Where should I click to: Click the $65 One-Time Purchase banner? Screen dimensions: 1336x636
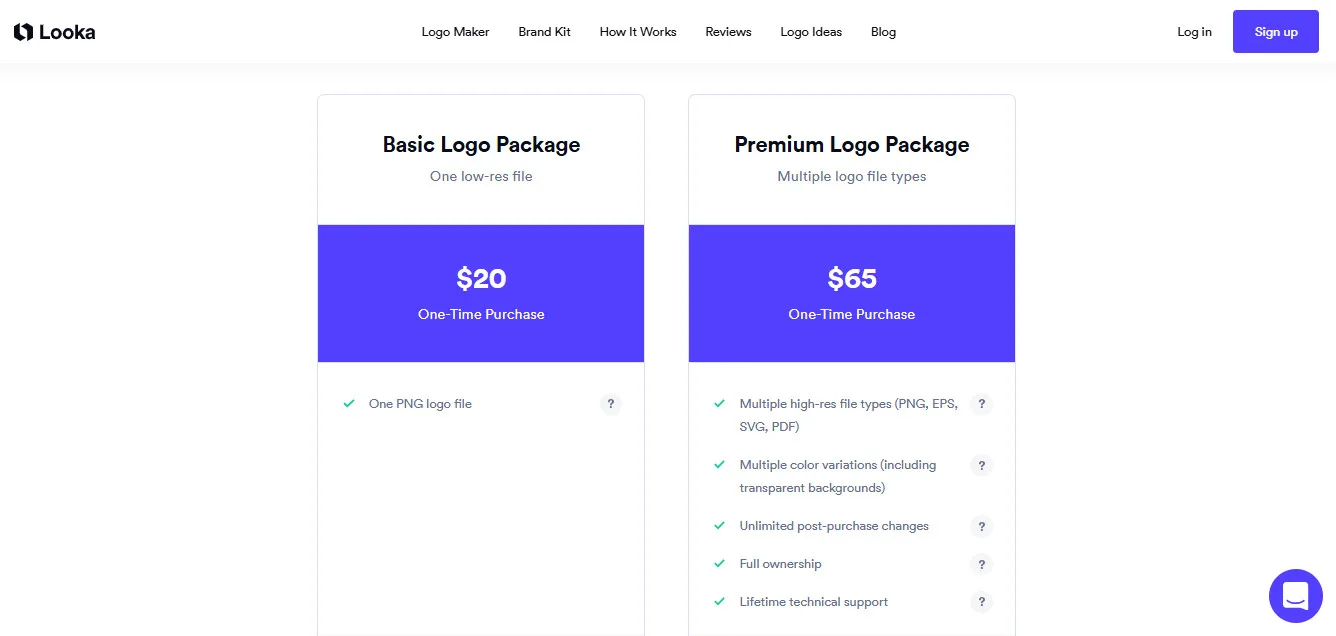pyautogui.click(x=851, y=293)
